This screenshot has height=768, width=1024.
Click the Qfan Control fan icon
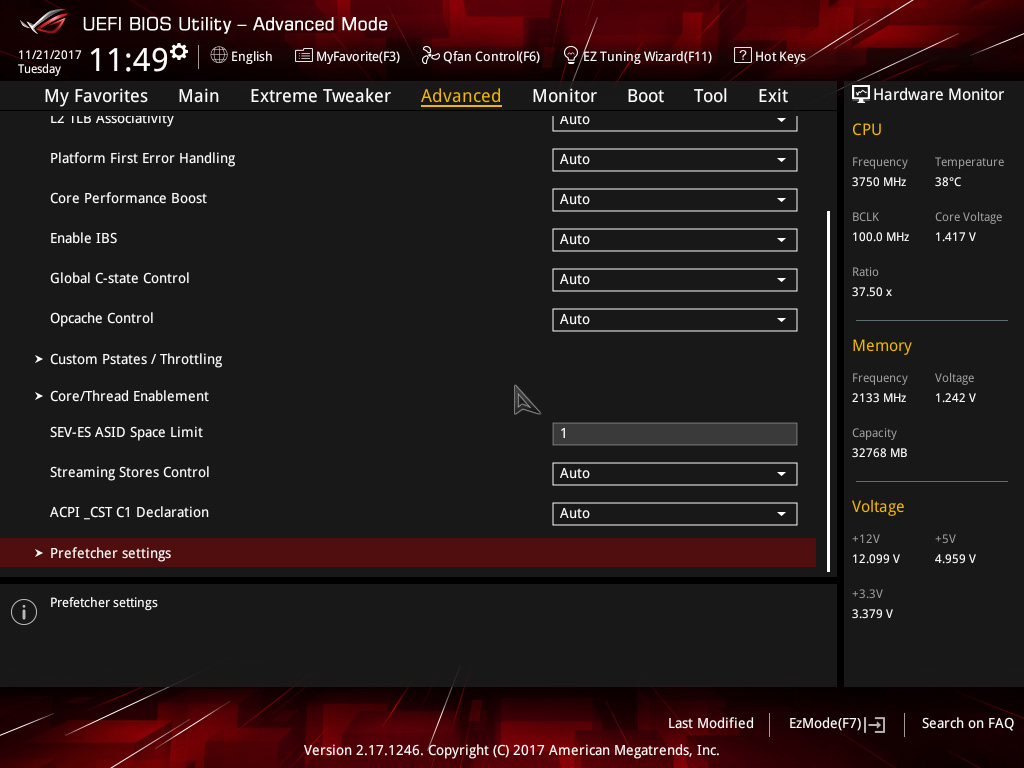430,56
